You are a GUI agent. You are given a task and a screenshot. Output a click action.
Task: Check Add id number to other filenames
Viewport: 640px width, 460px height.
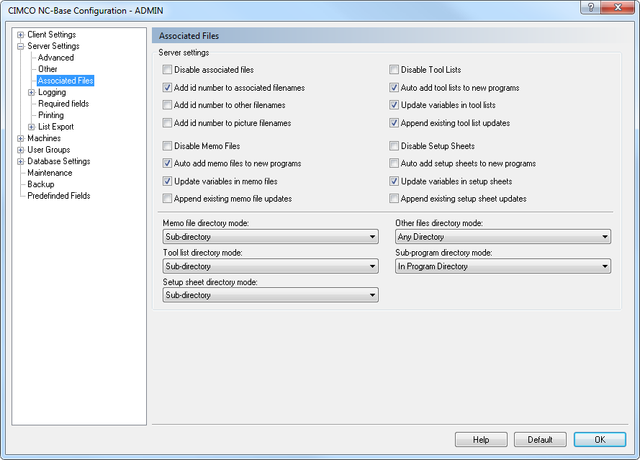pos(167,105)
